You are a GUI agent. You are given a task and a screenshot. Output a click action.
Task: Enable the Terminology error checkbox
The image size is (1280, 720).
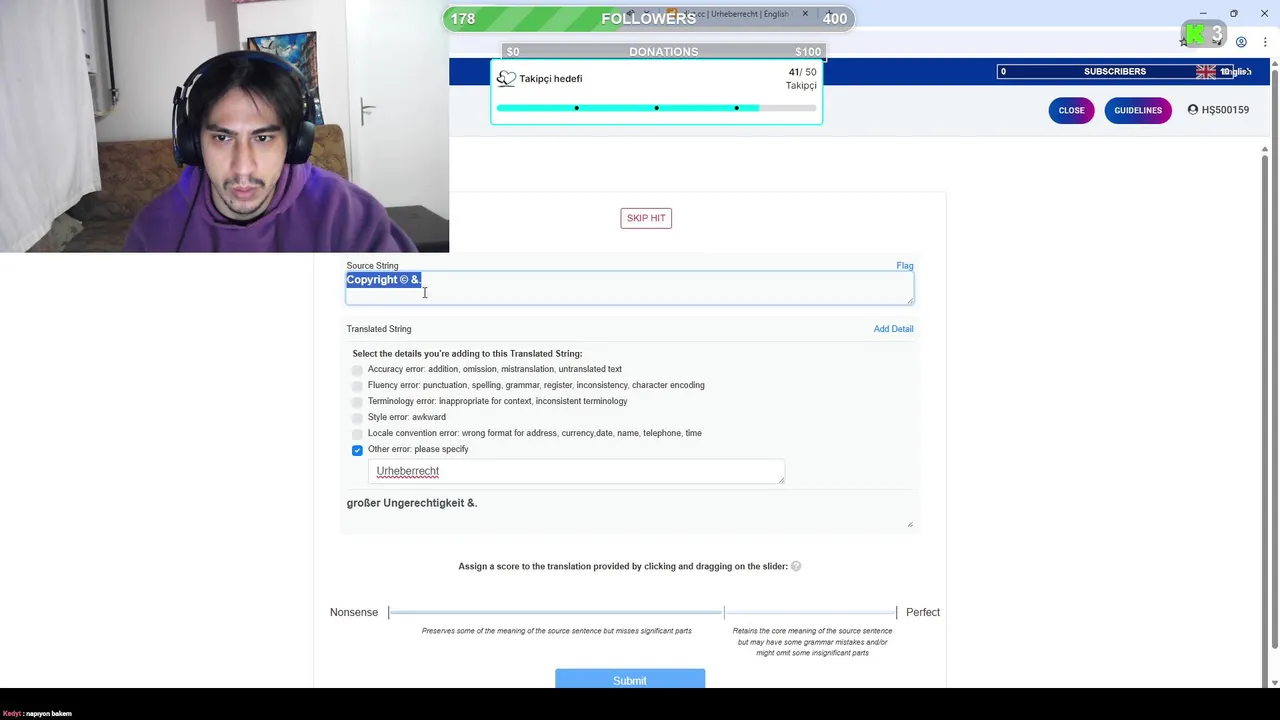357,402
